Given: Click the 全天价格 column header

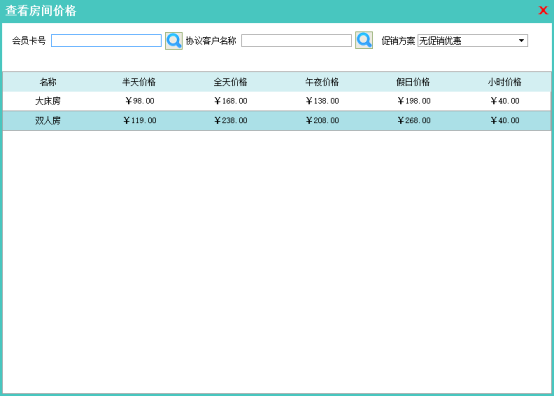Looking at the screenshot, I should pyautogui.click(x=230, y=82).
